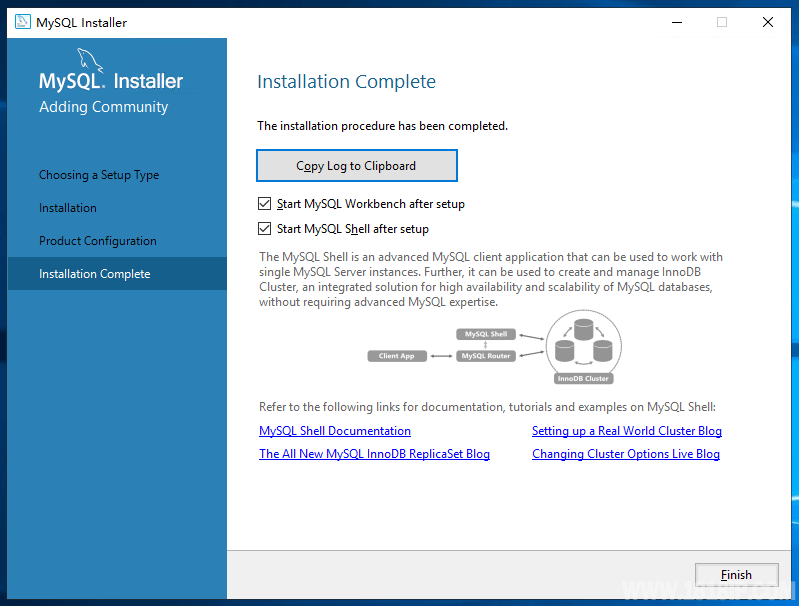Select Installation Complete step in sidebar
Screen dimensions: 799x606
(117, 274)
